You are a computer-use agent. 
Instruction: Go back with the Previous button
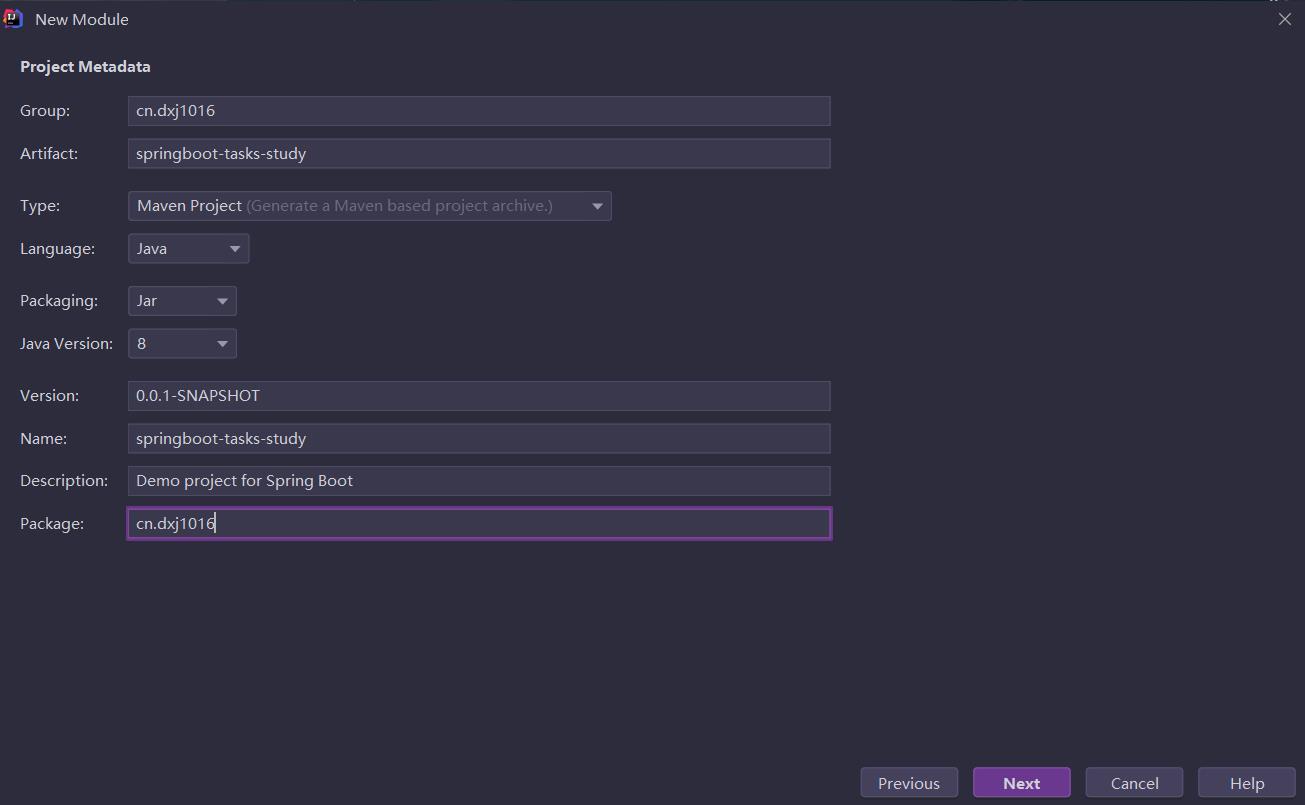(909, 783)
